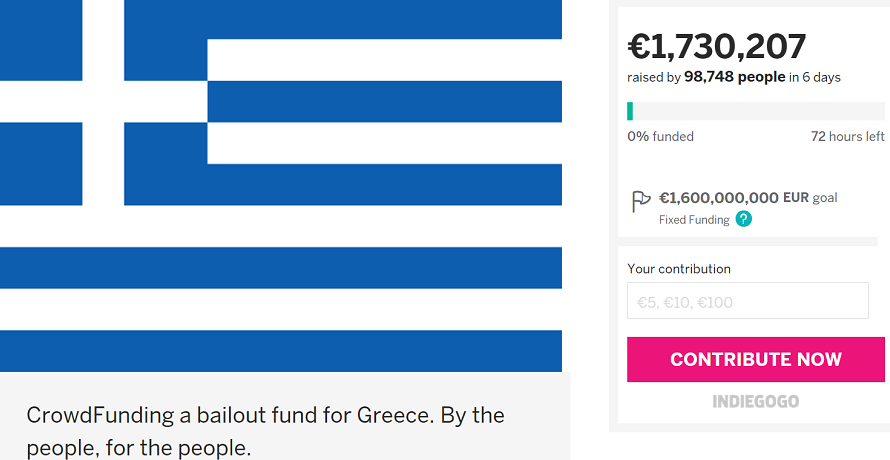Click the EUR currency label
The width and height of the screenshot is (890, 460).
(796, 198)
